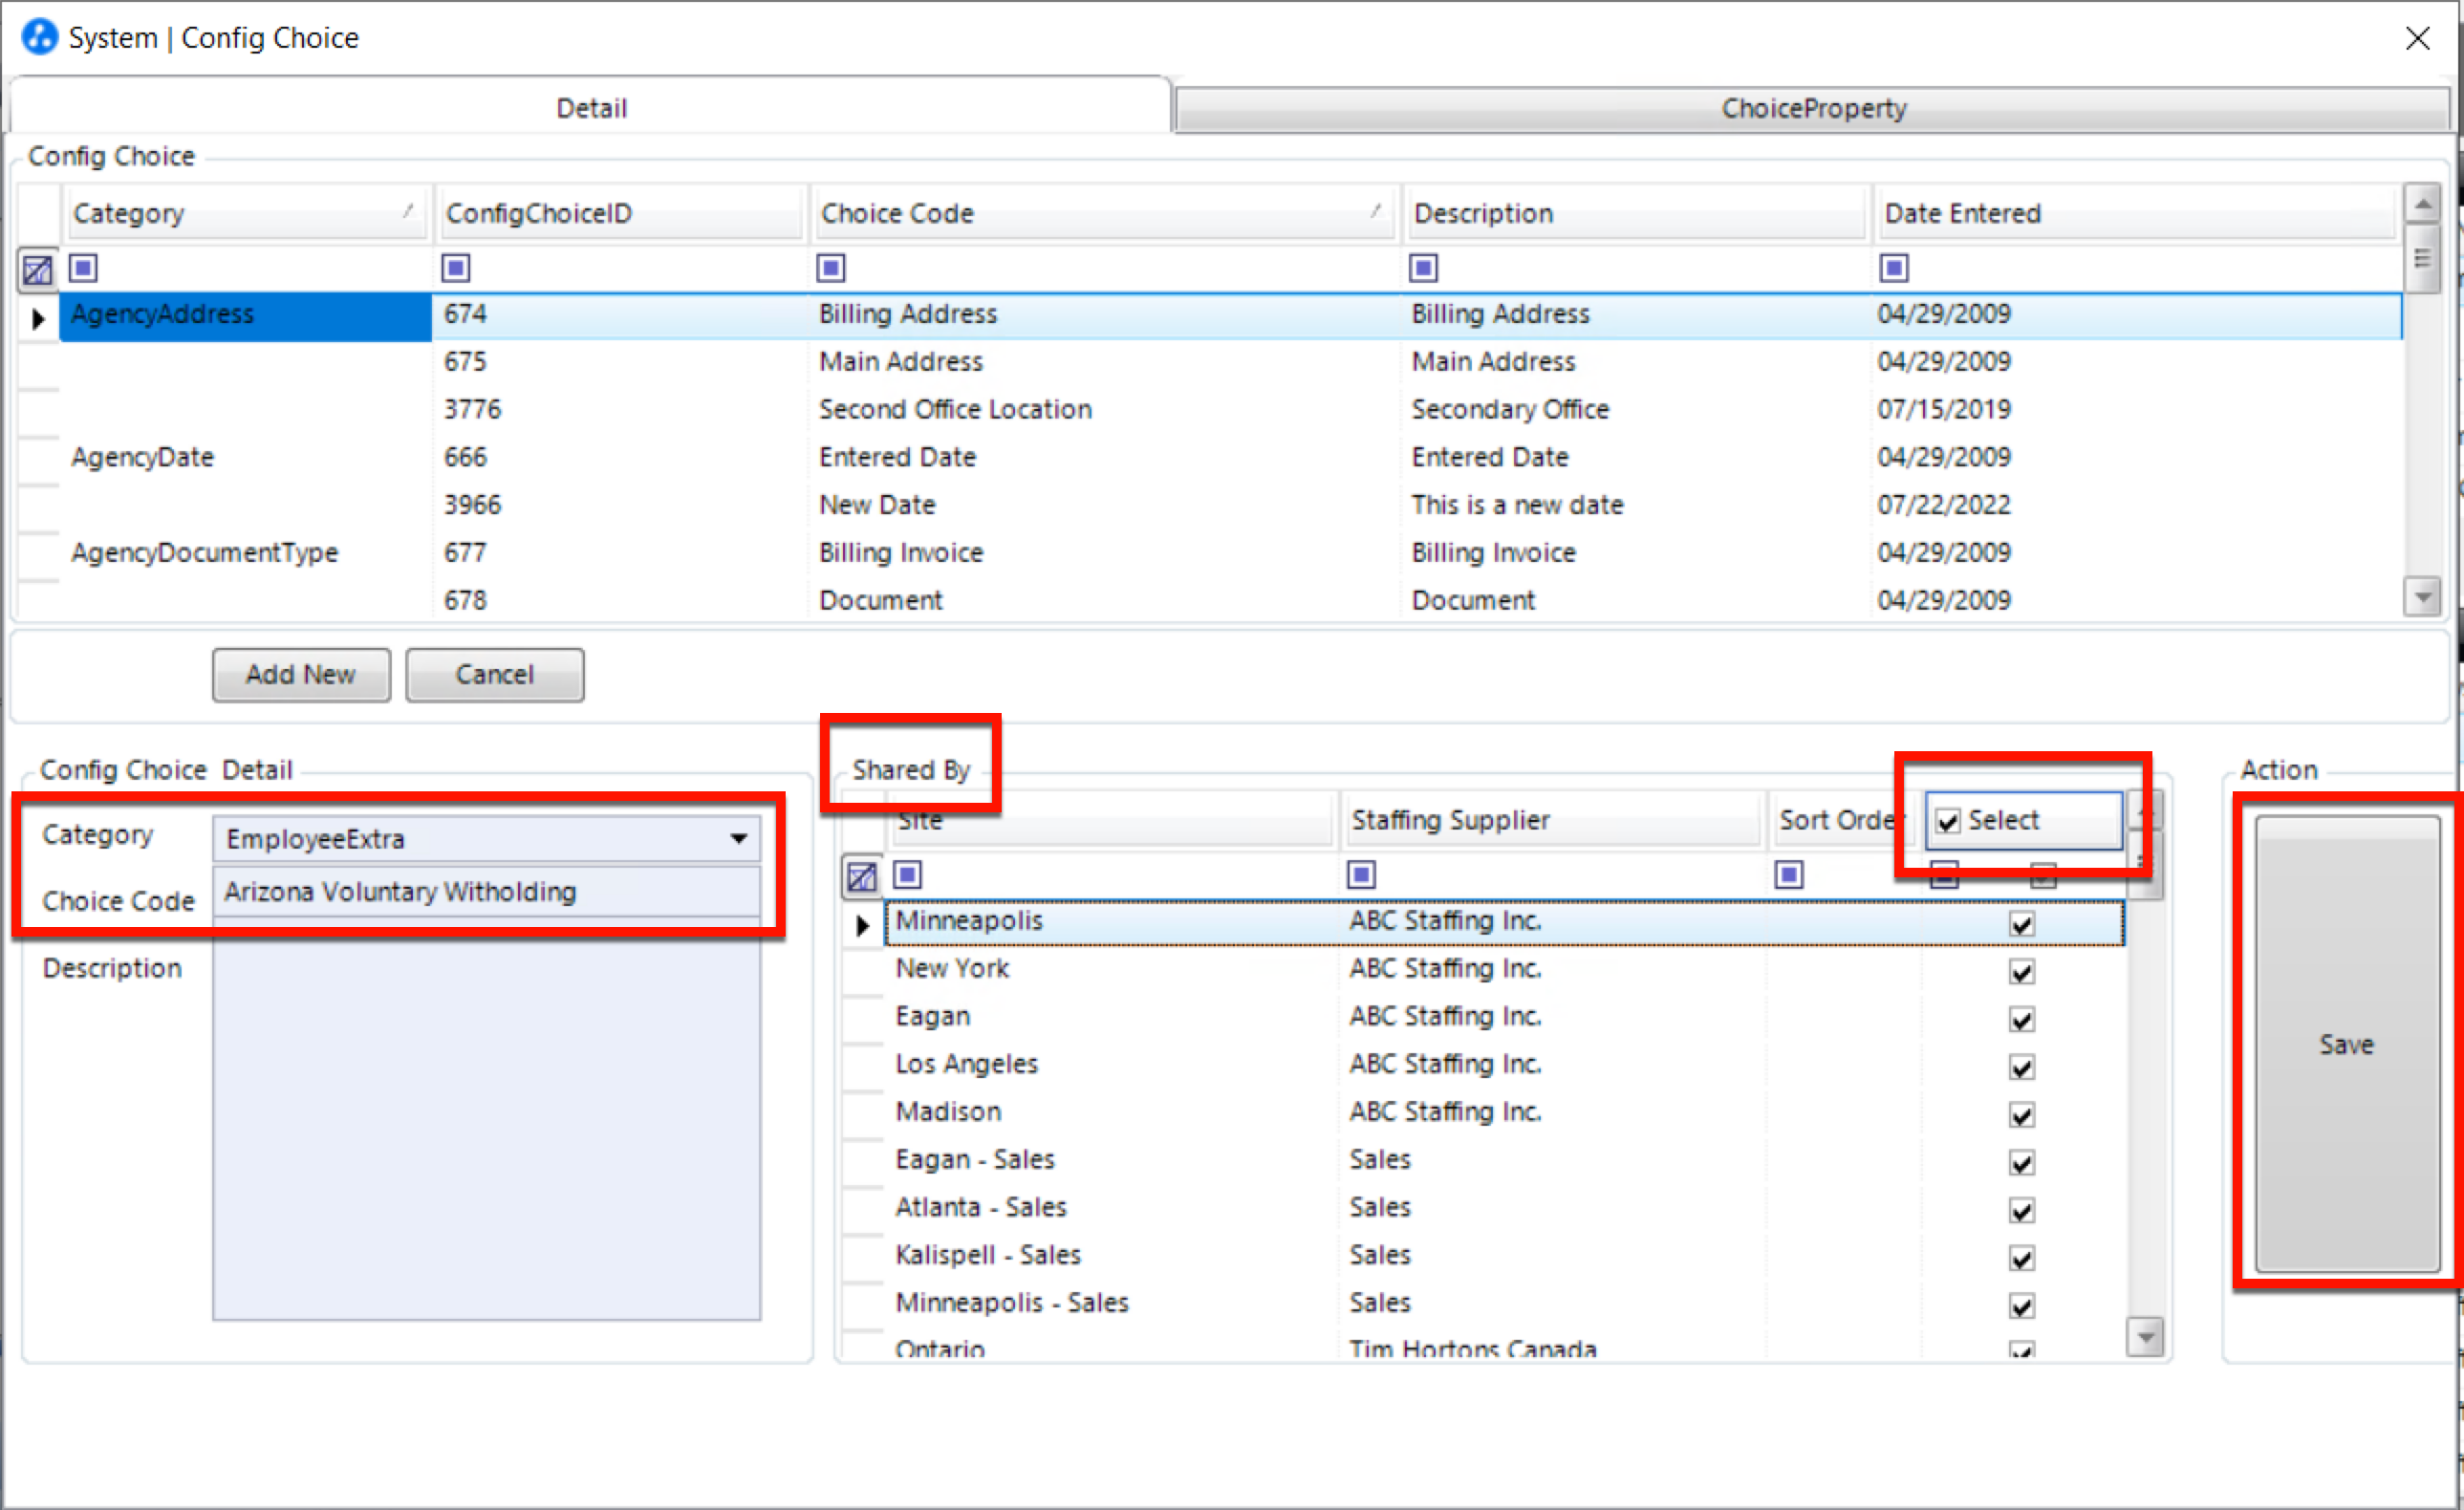Open the Date Entered column filter icon
This screenshot has width=2464, height=1510.
(x=1894, y=268)
